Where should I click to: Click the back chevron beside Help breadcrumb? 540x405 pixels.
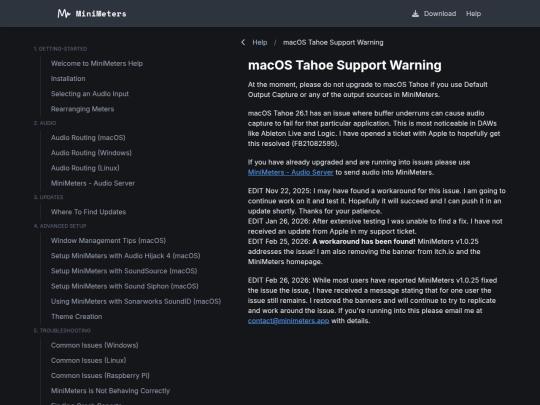[243, 42]
